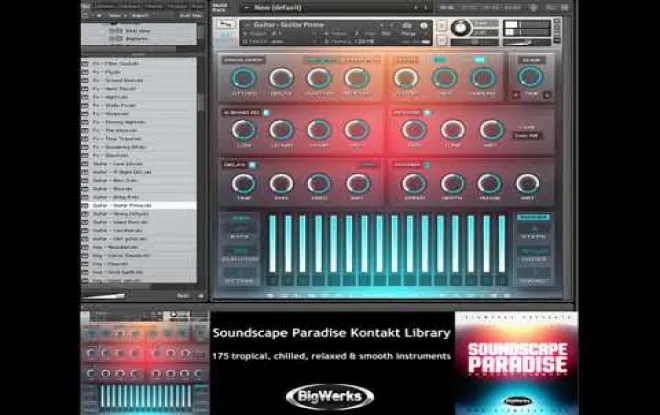Switch to the second envelope tab
Image resolution: width=660 pixels, height=415 pixels.
coord(361,60)
